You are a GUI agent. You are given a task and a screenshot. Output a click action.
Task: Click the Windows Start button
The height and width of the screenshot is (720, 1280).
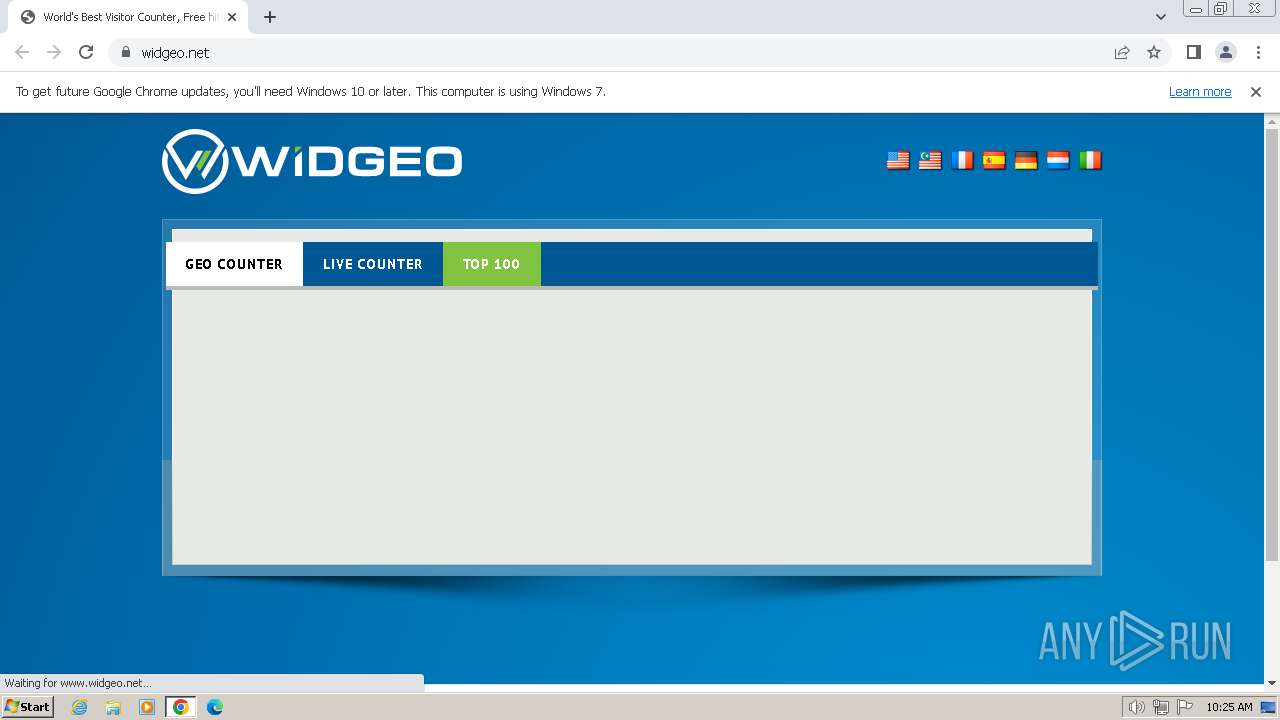[x=28, y=707]
